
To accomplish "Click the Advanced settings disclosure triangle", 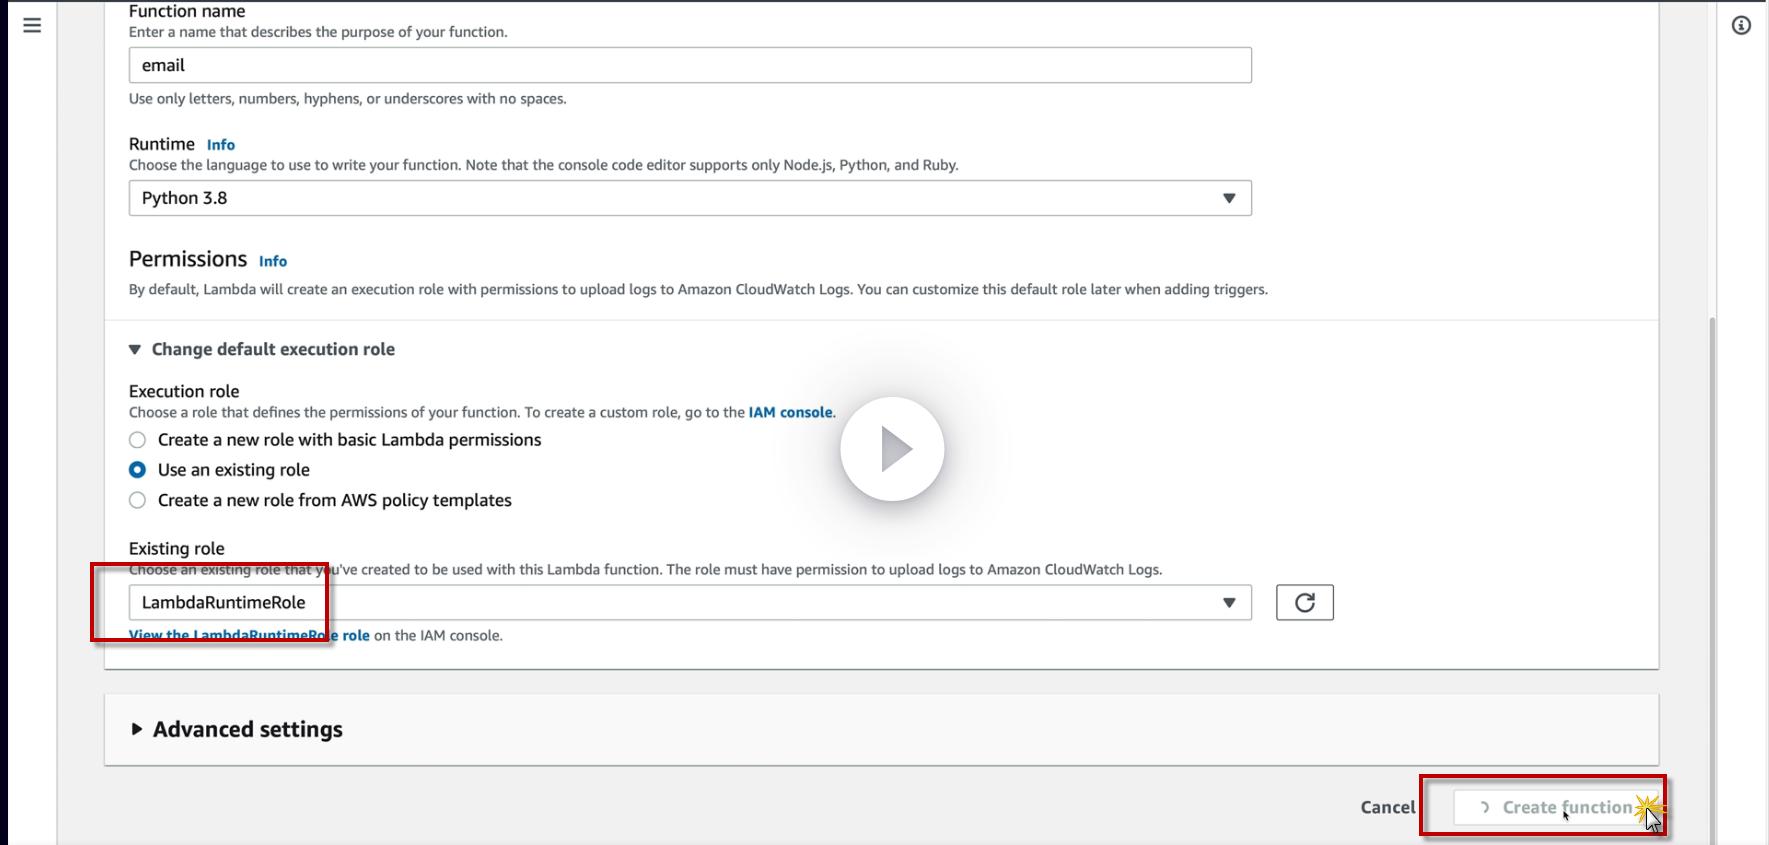I will [137, 729].
